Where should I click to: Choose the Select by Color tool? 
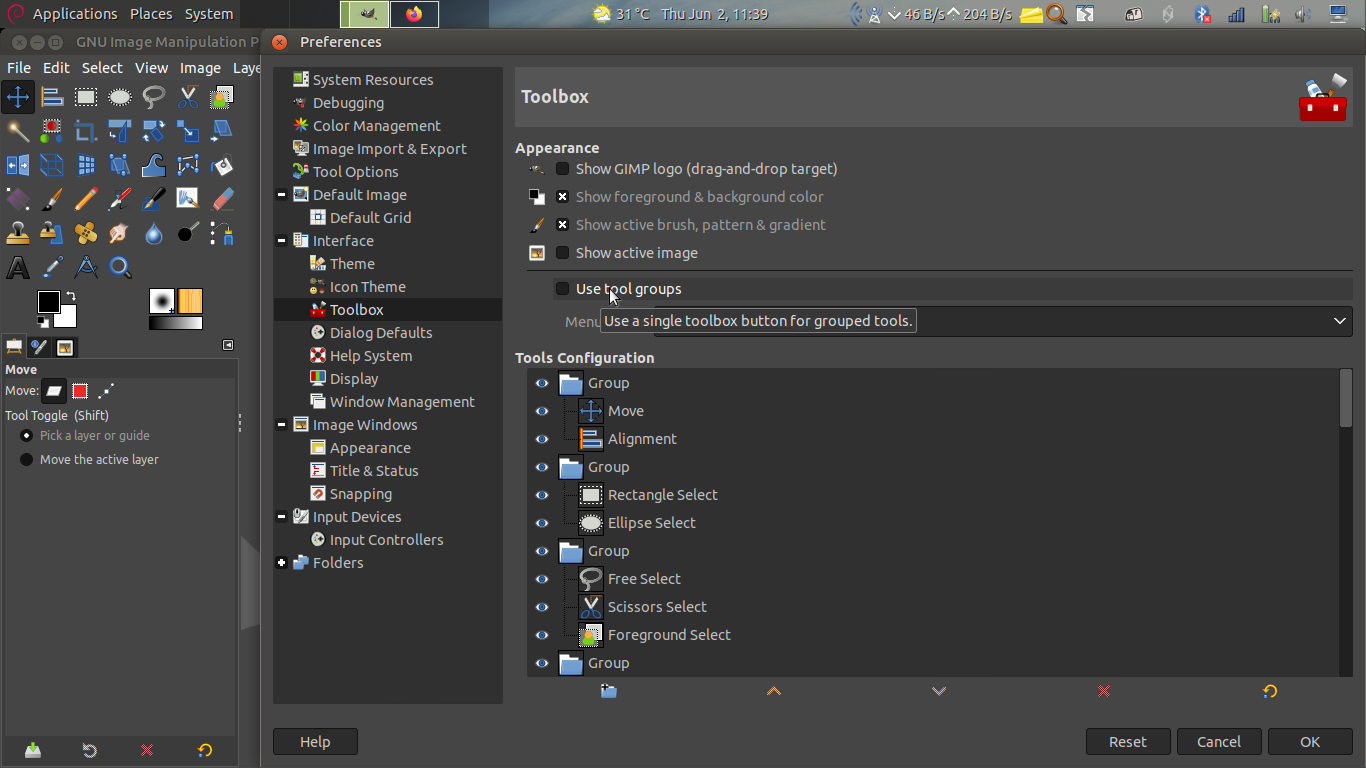(x=52, y=131)
